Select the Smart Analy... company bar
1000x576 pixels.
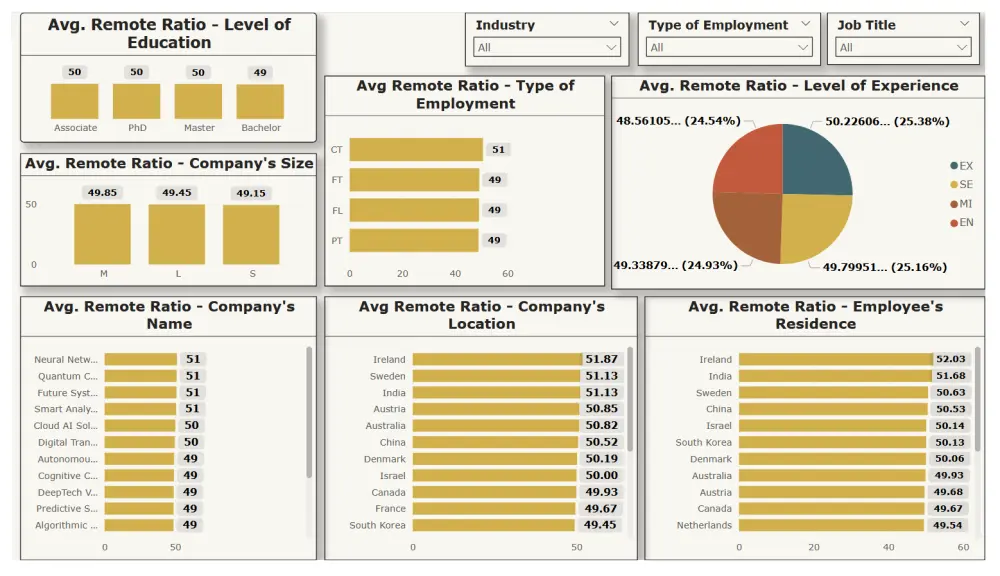coord(140,409)
